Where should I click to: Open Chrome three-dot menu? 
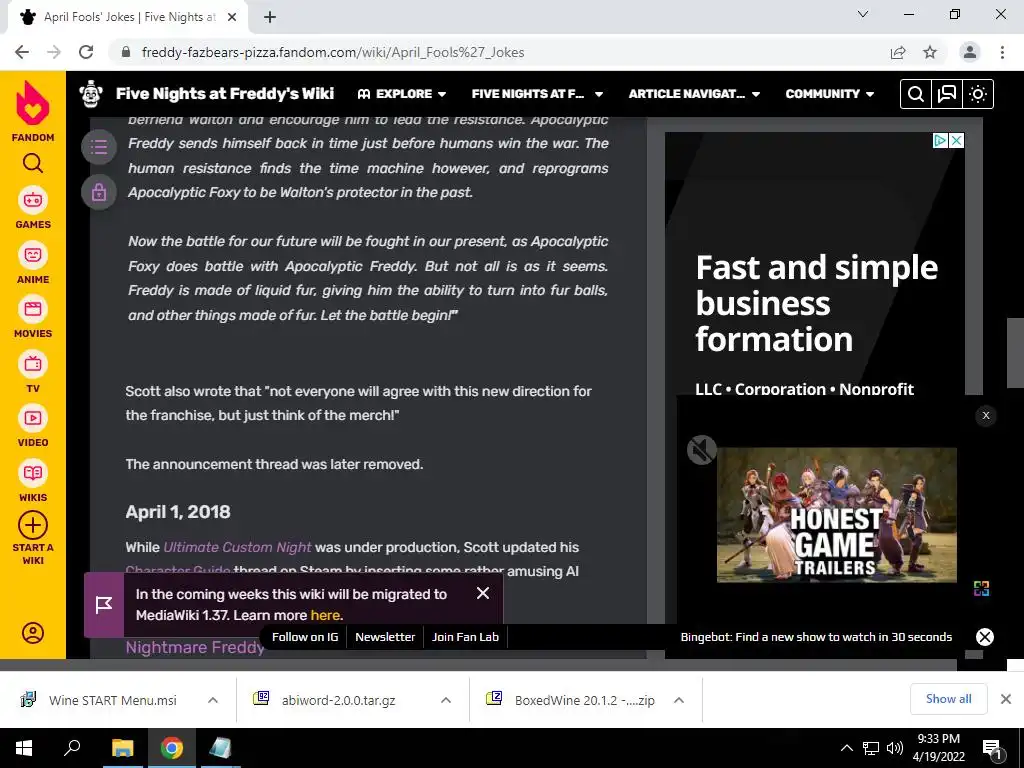pos(1002,52)
